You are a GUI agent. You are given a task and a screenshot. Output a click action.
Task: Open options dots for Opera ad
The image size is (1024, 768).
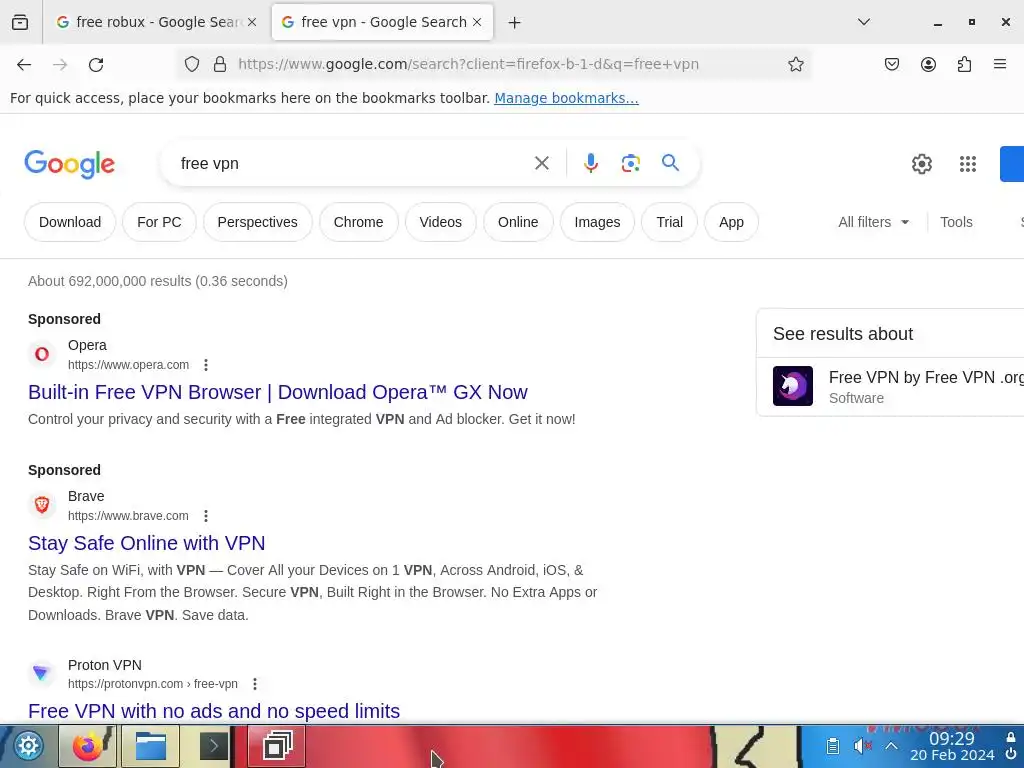coord(206,365)
